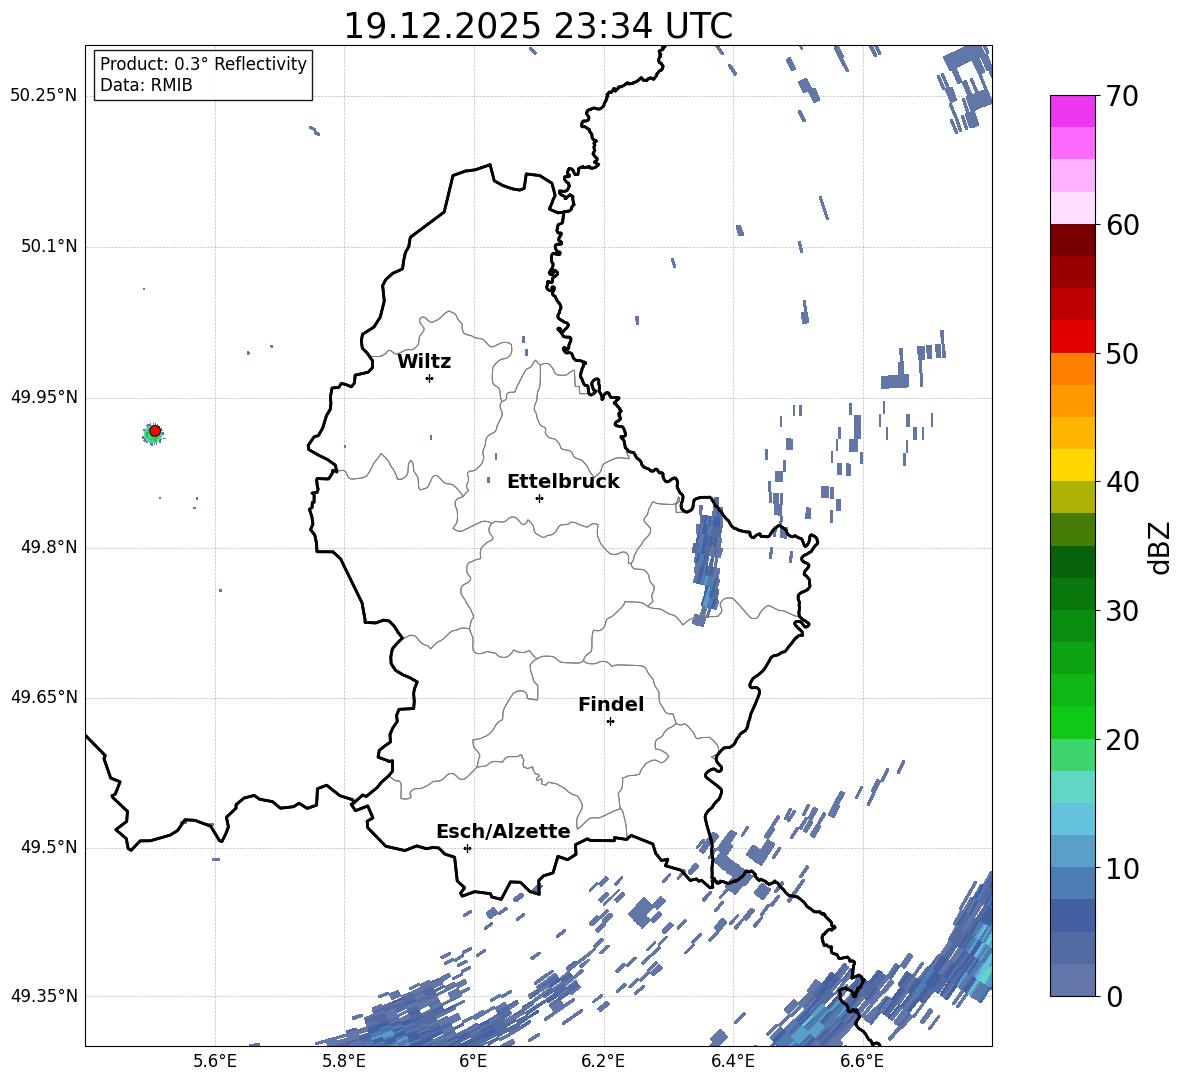Click the 49.35°N latitude label
This screenshot has width=1184, height=1081.
point(44,996)
